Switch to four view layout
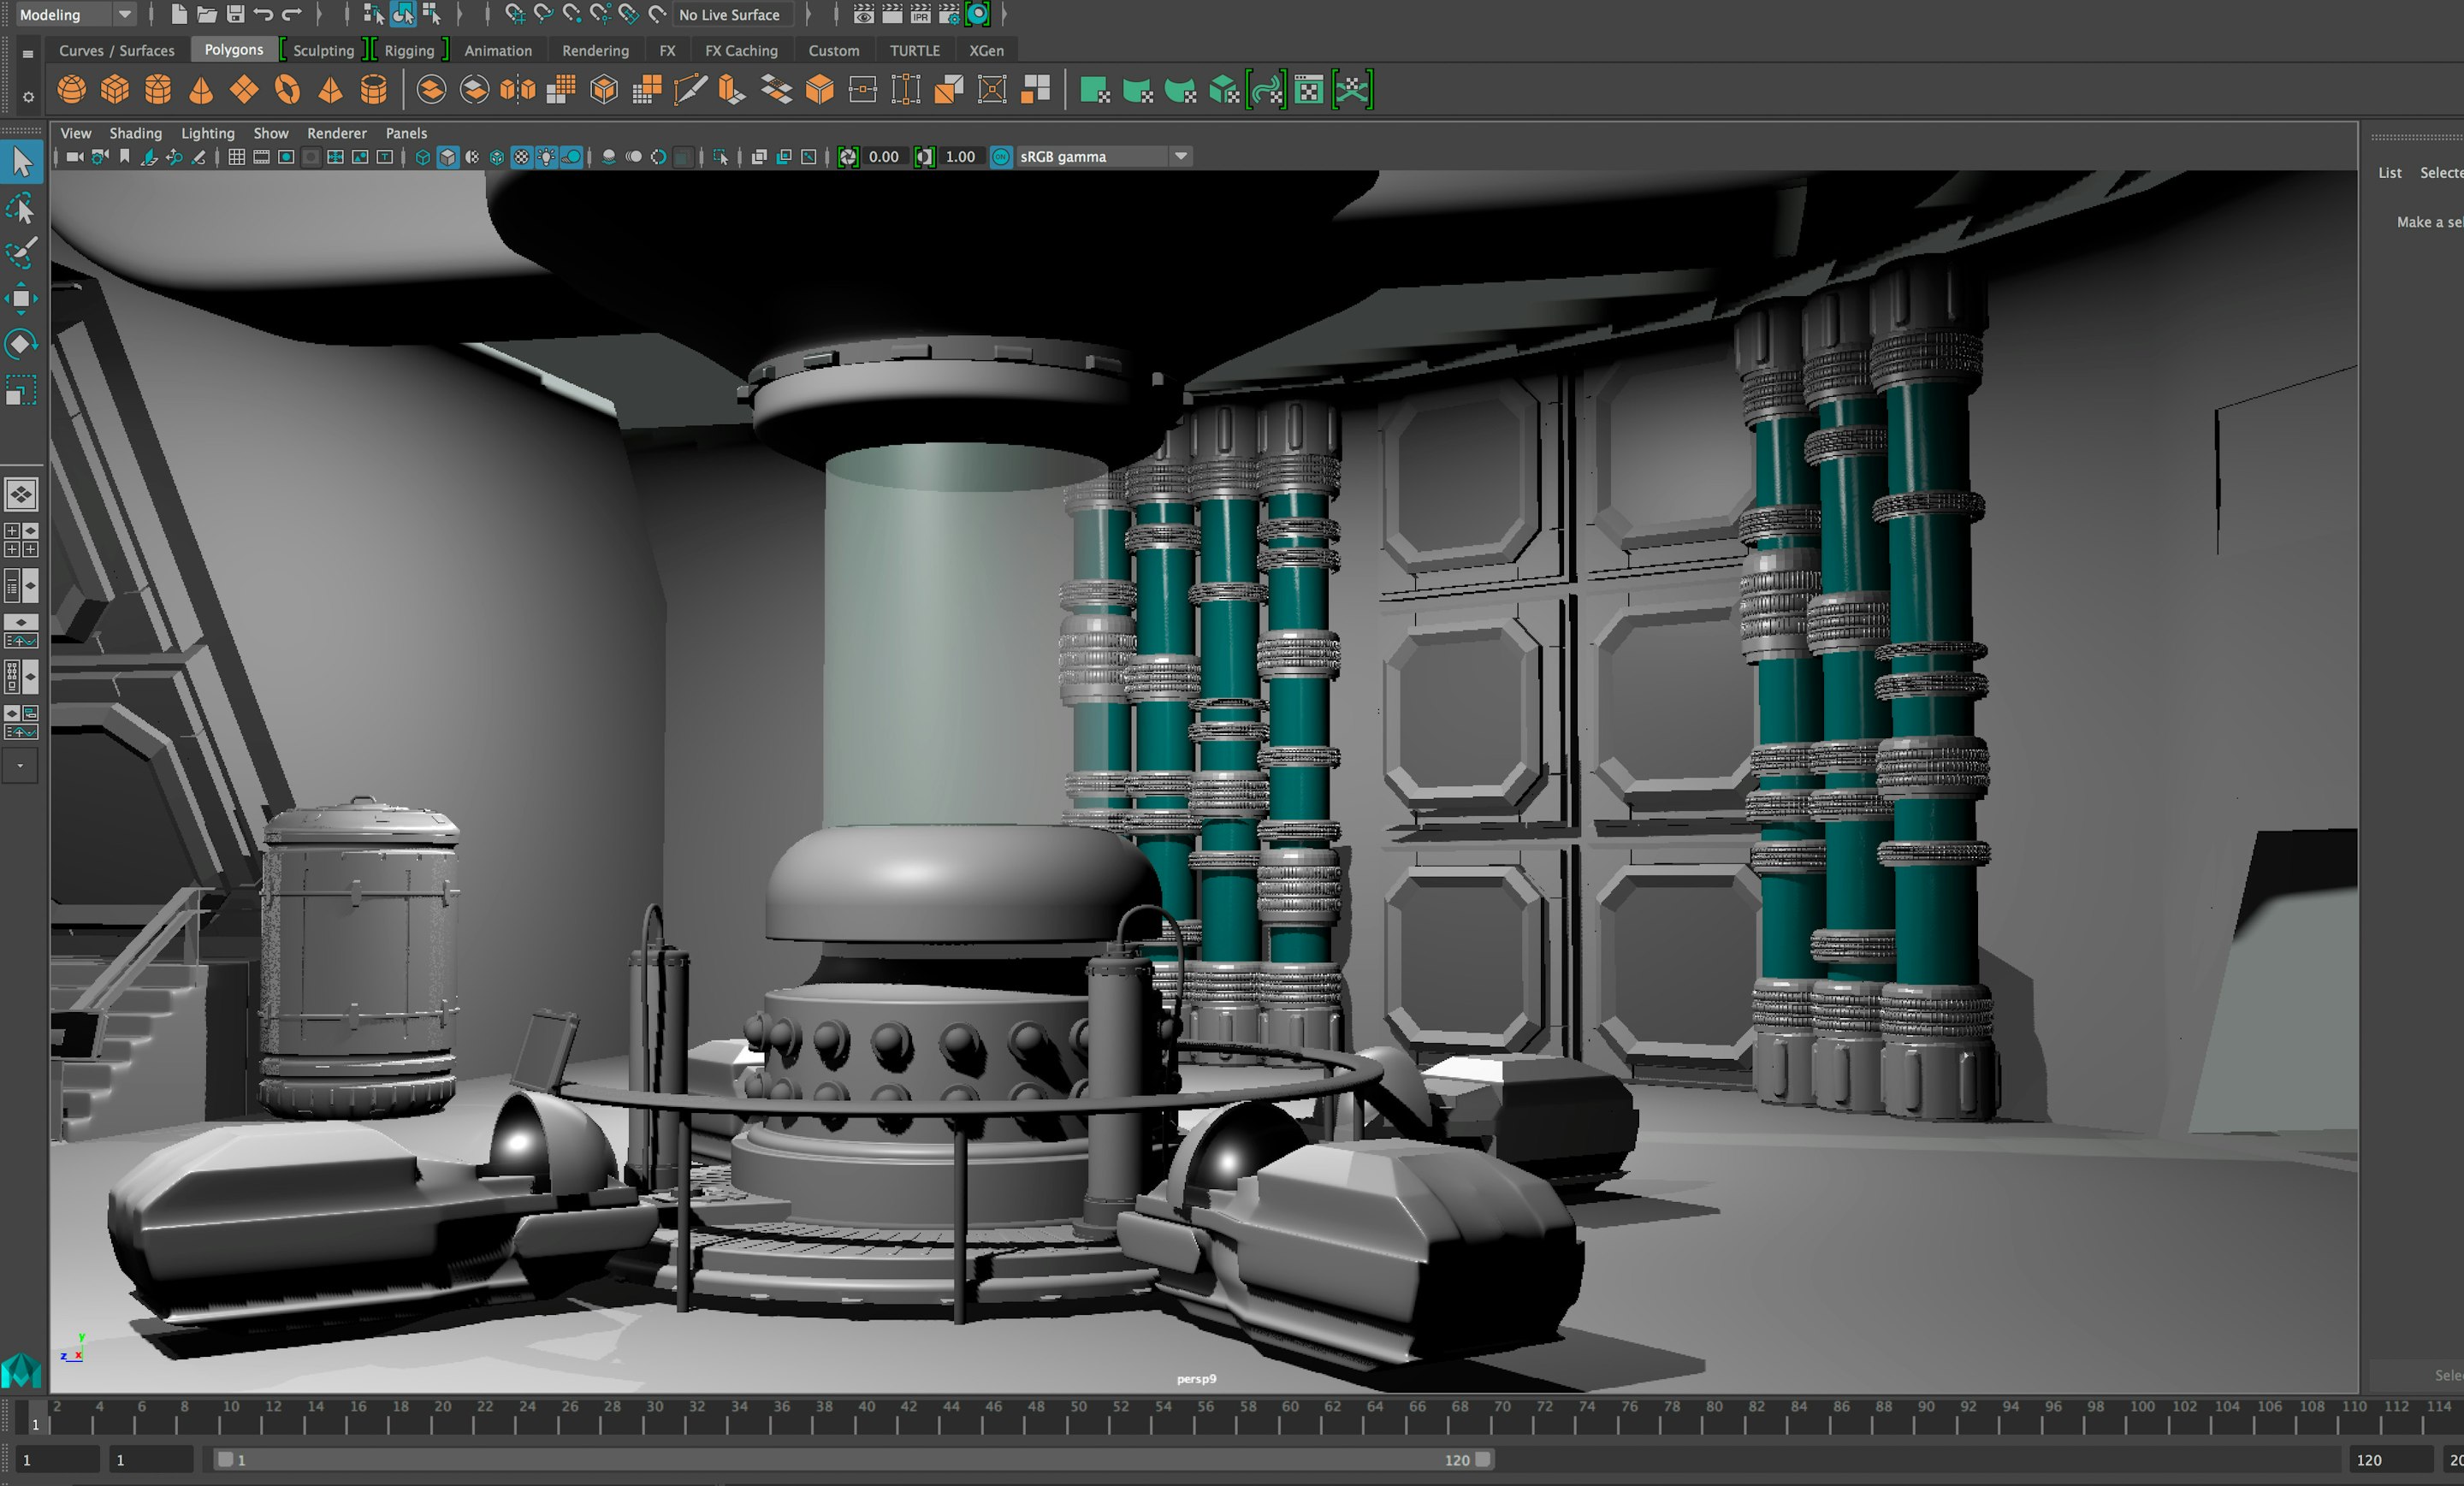 pyautogui.click(x=21, y=540)
